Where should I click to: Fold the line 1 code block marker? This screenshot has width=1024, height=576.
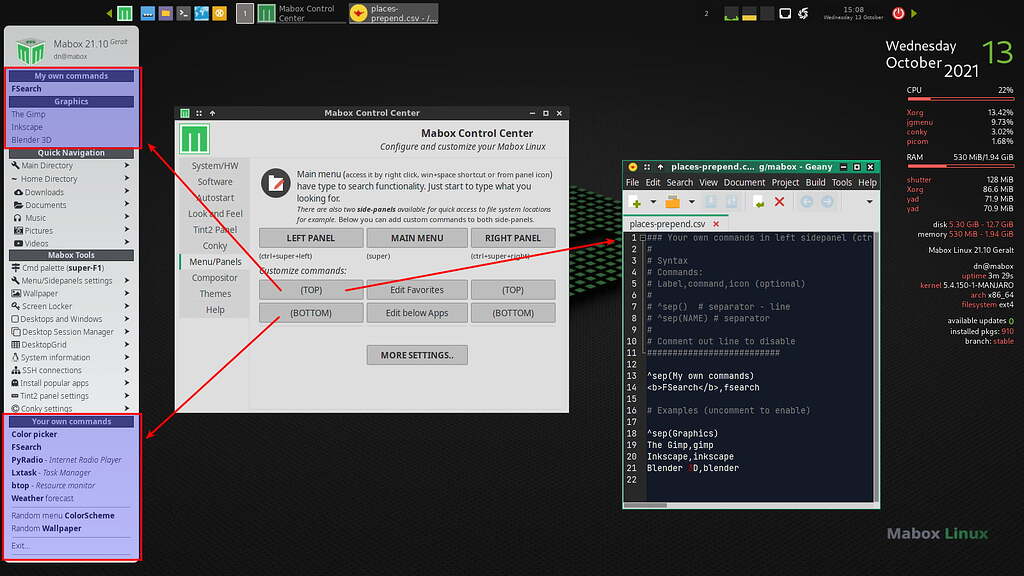pyautogui.click(x=642, y=238)
